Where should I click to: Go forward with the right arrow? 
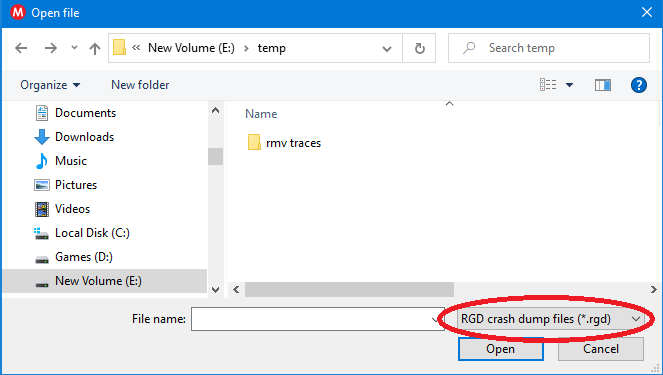[x=51, y=48]
